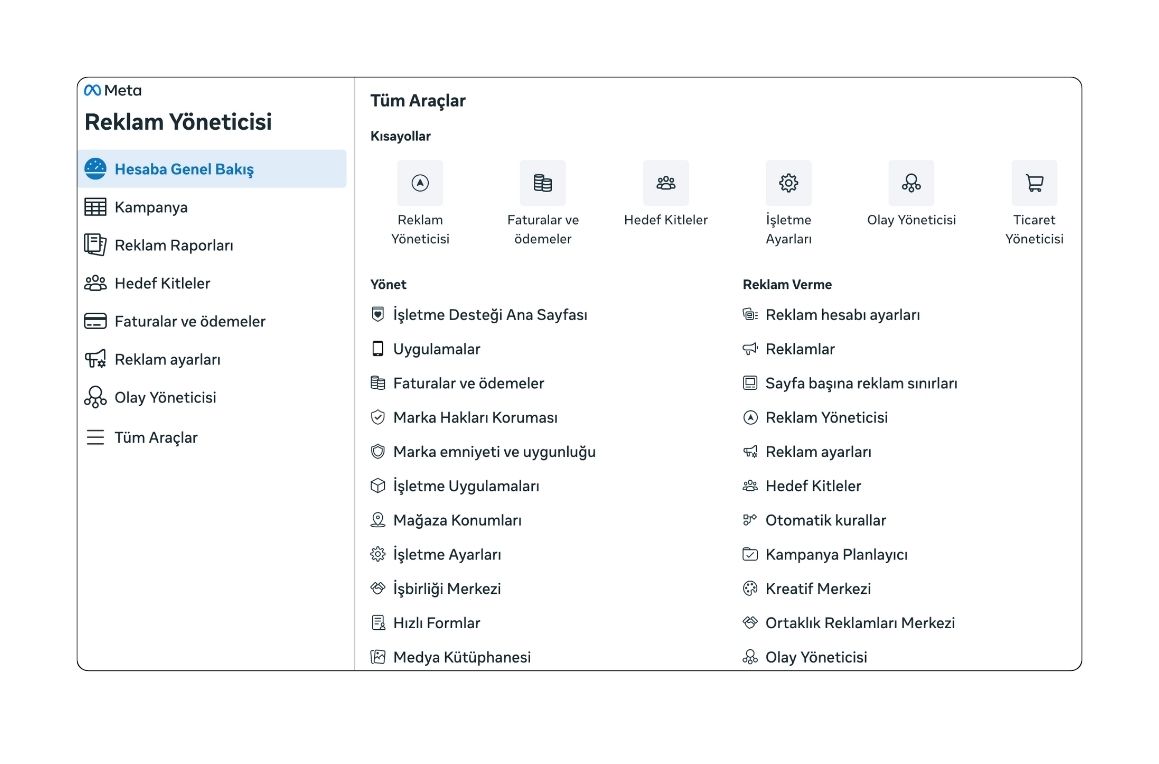Image resolution: width=1159 pixels, height=764 pixels.
Task: Open Reklam ayarları in the sidebar
Action: [167, 359]
